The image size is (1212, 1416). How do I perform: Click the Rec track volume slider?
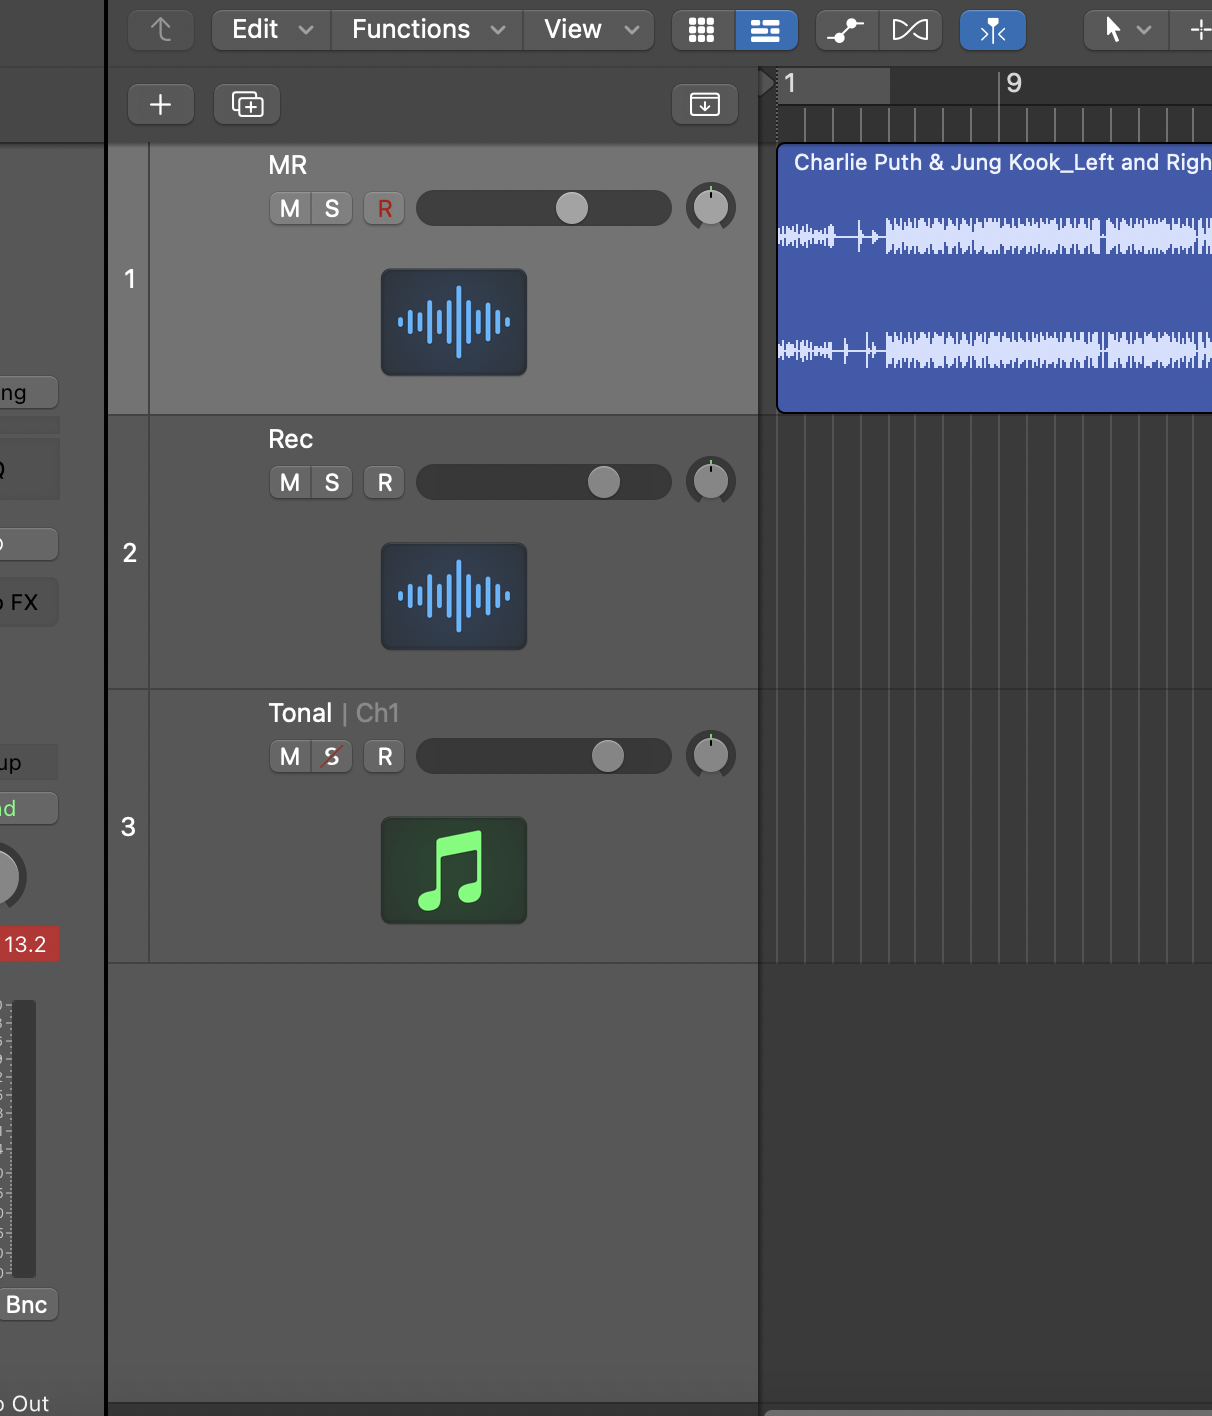coord(543,483)
